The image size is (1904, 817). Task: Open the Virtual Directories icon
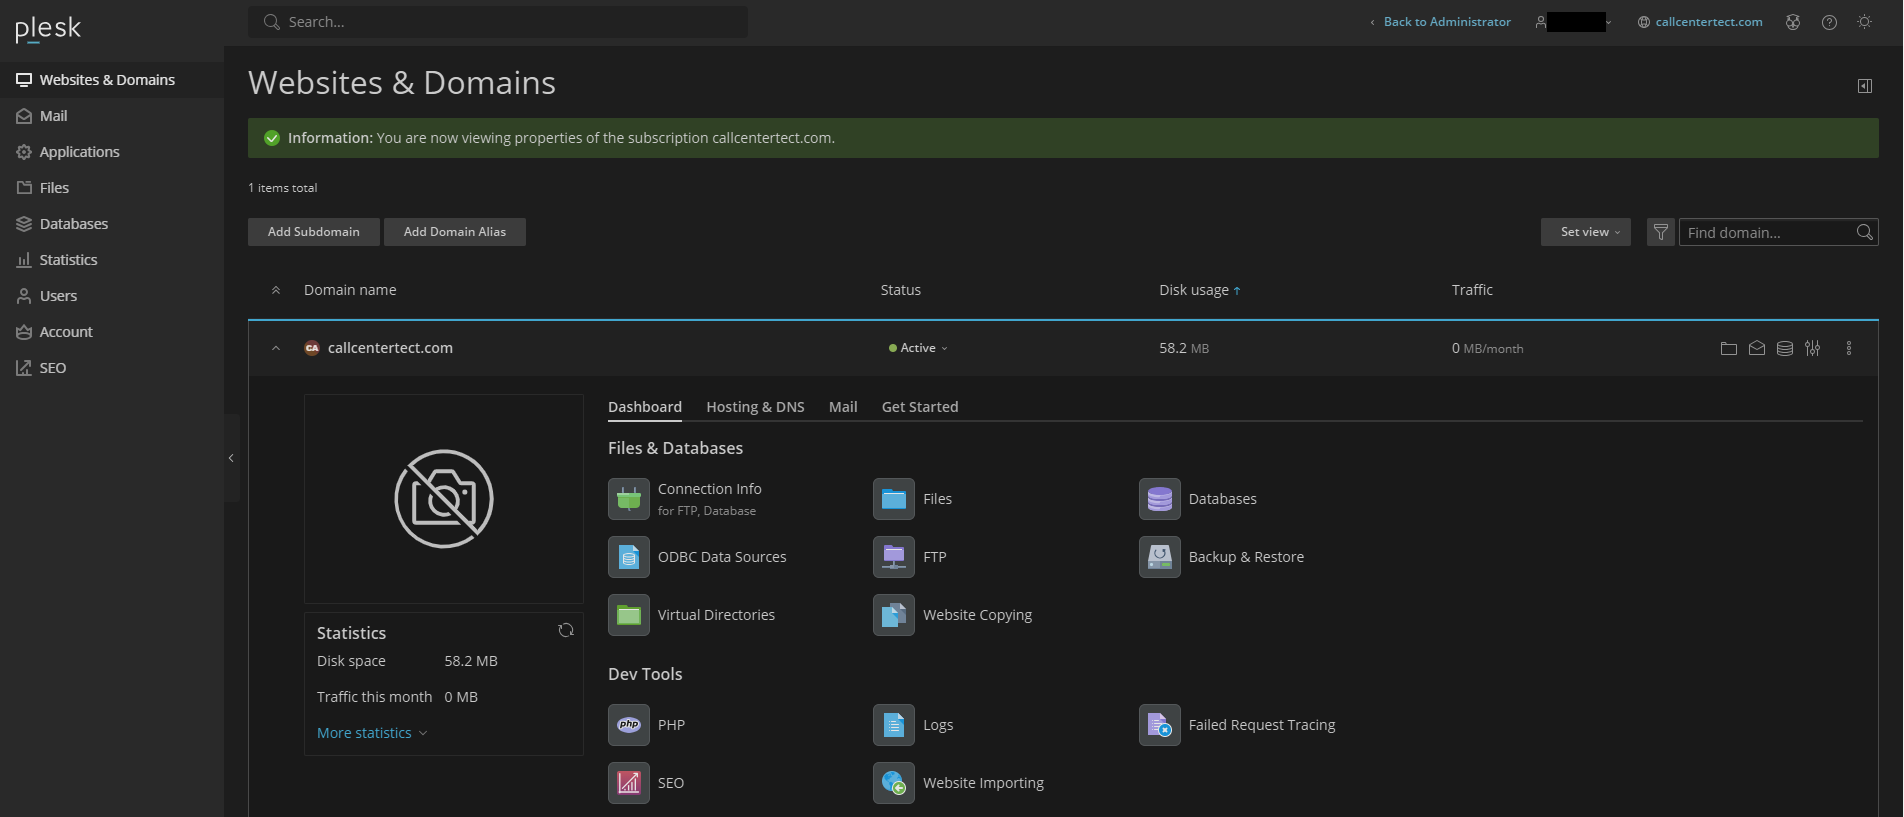coord(628,615)
